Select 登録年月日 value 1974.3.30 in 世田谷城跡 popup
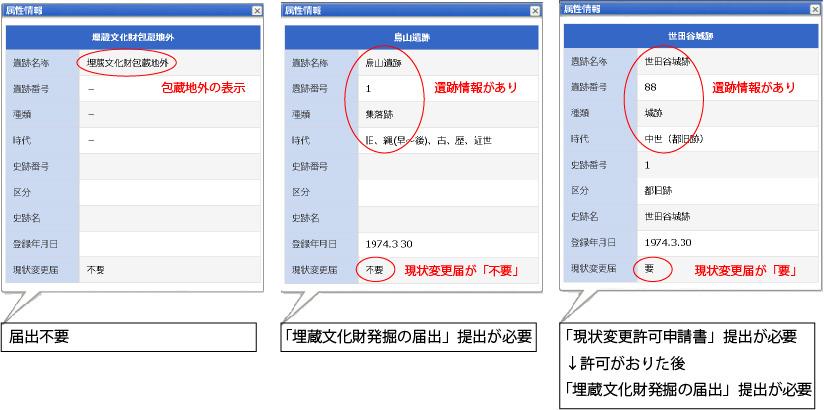The width and height of the screenshot is (824, 410). (667, 242)
